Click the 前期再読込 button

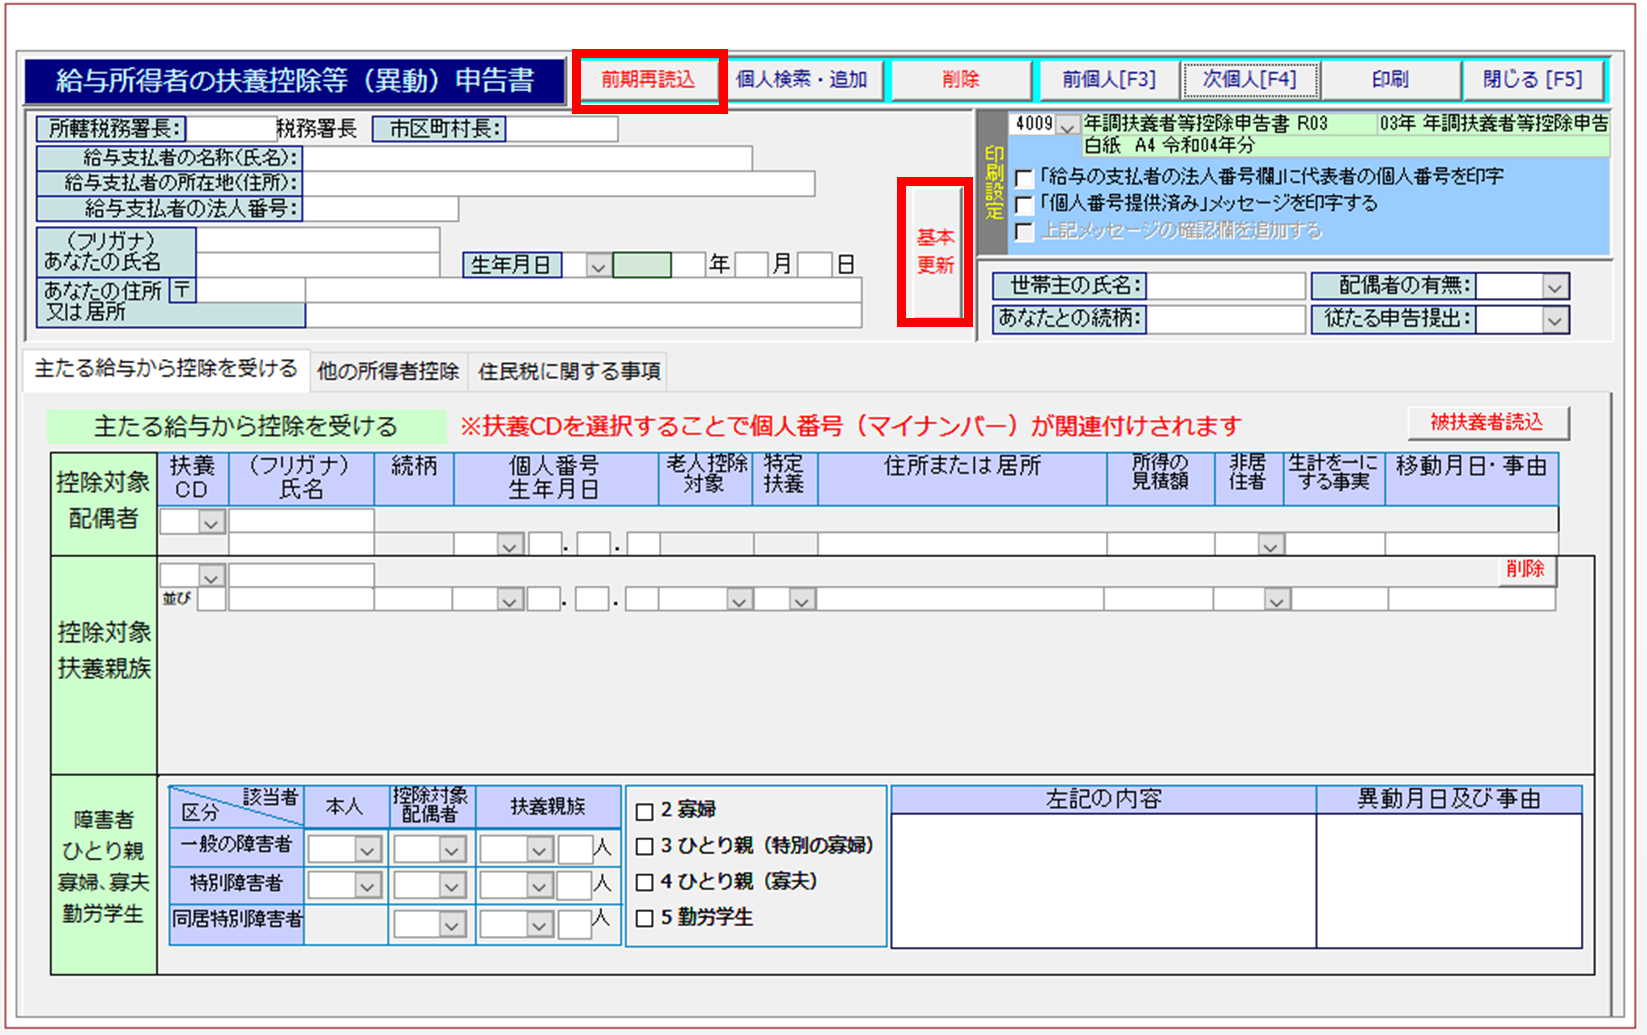648,80
